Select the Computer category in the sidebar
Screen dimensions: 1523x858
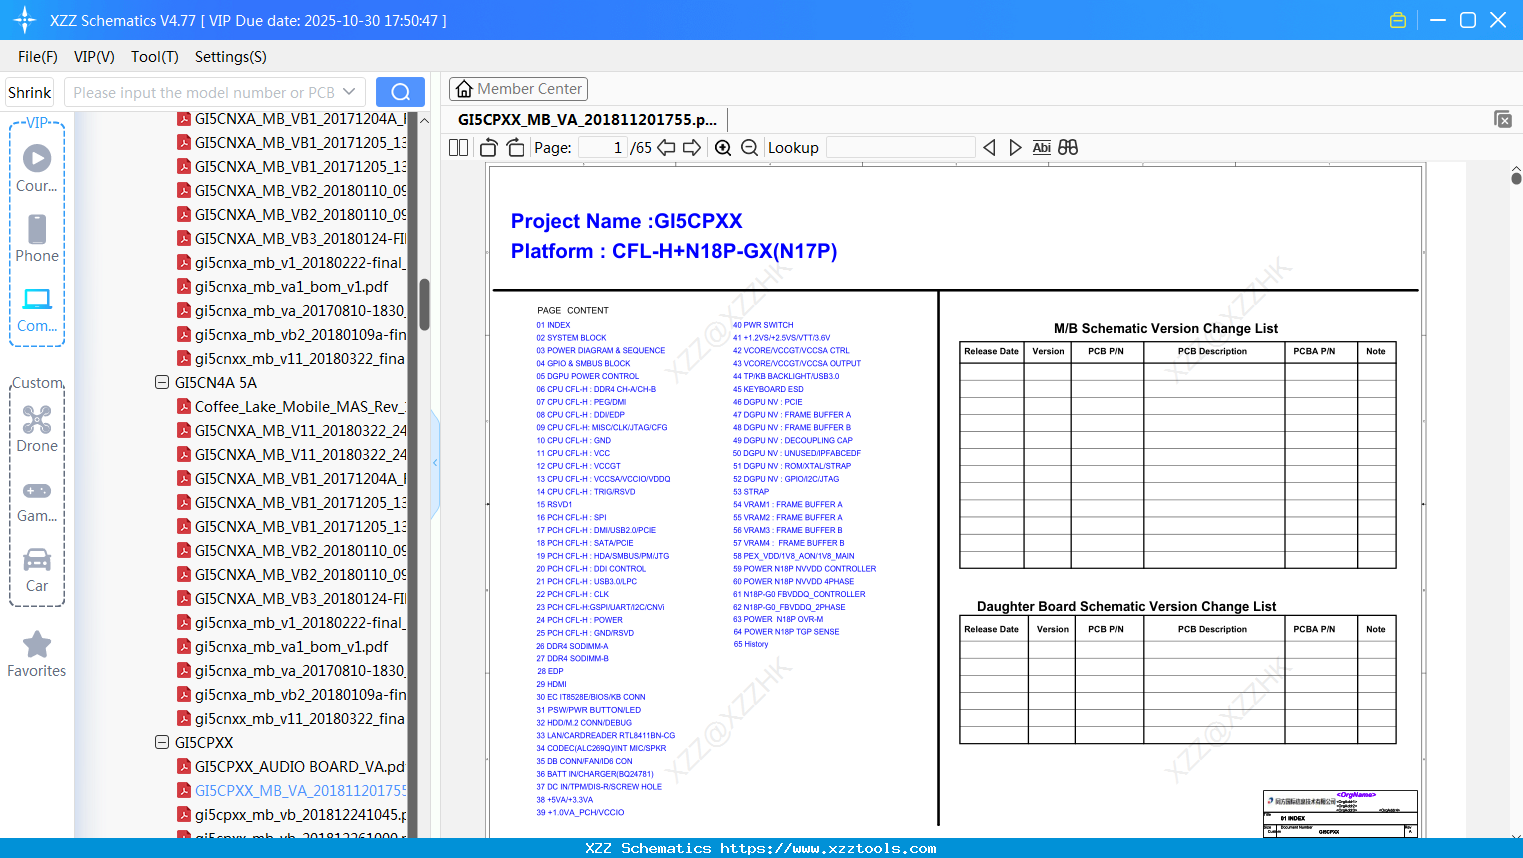click(37, 309)
